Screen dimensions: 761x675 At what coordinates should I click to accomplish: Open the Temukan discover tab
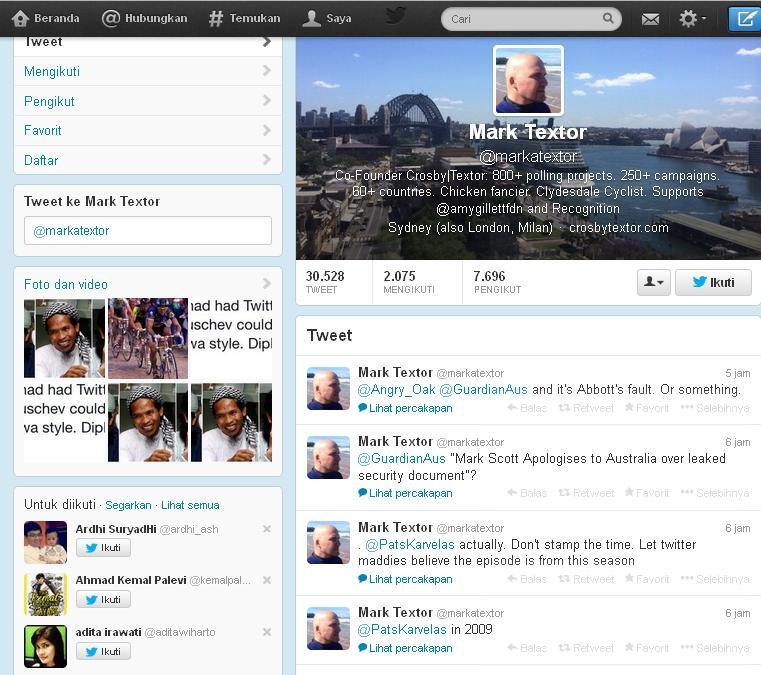245,18
